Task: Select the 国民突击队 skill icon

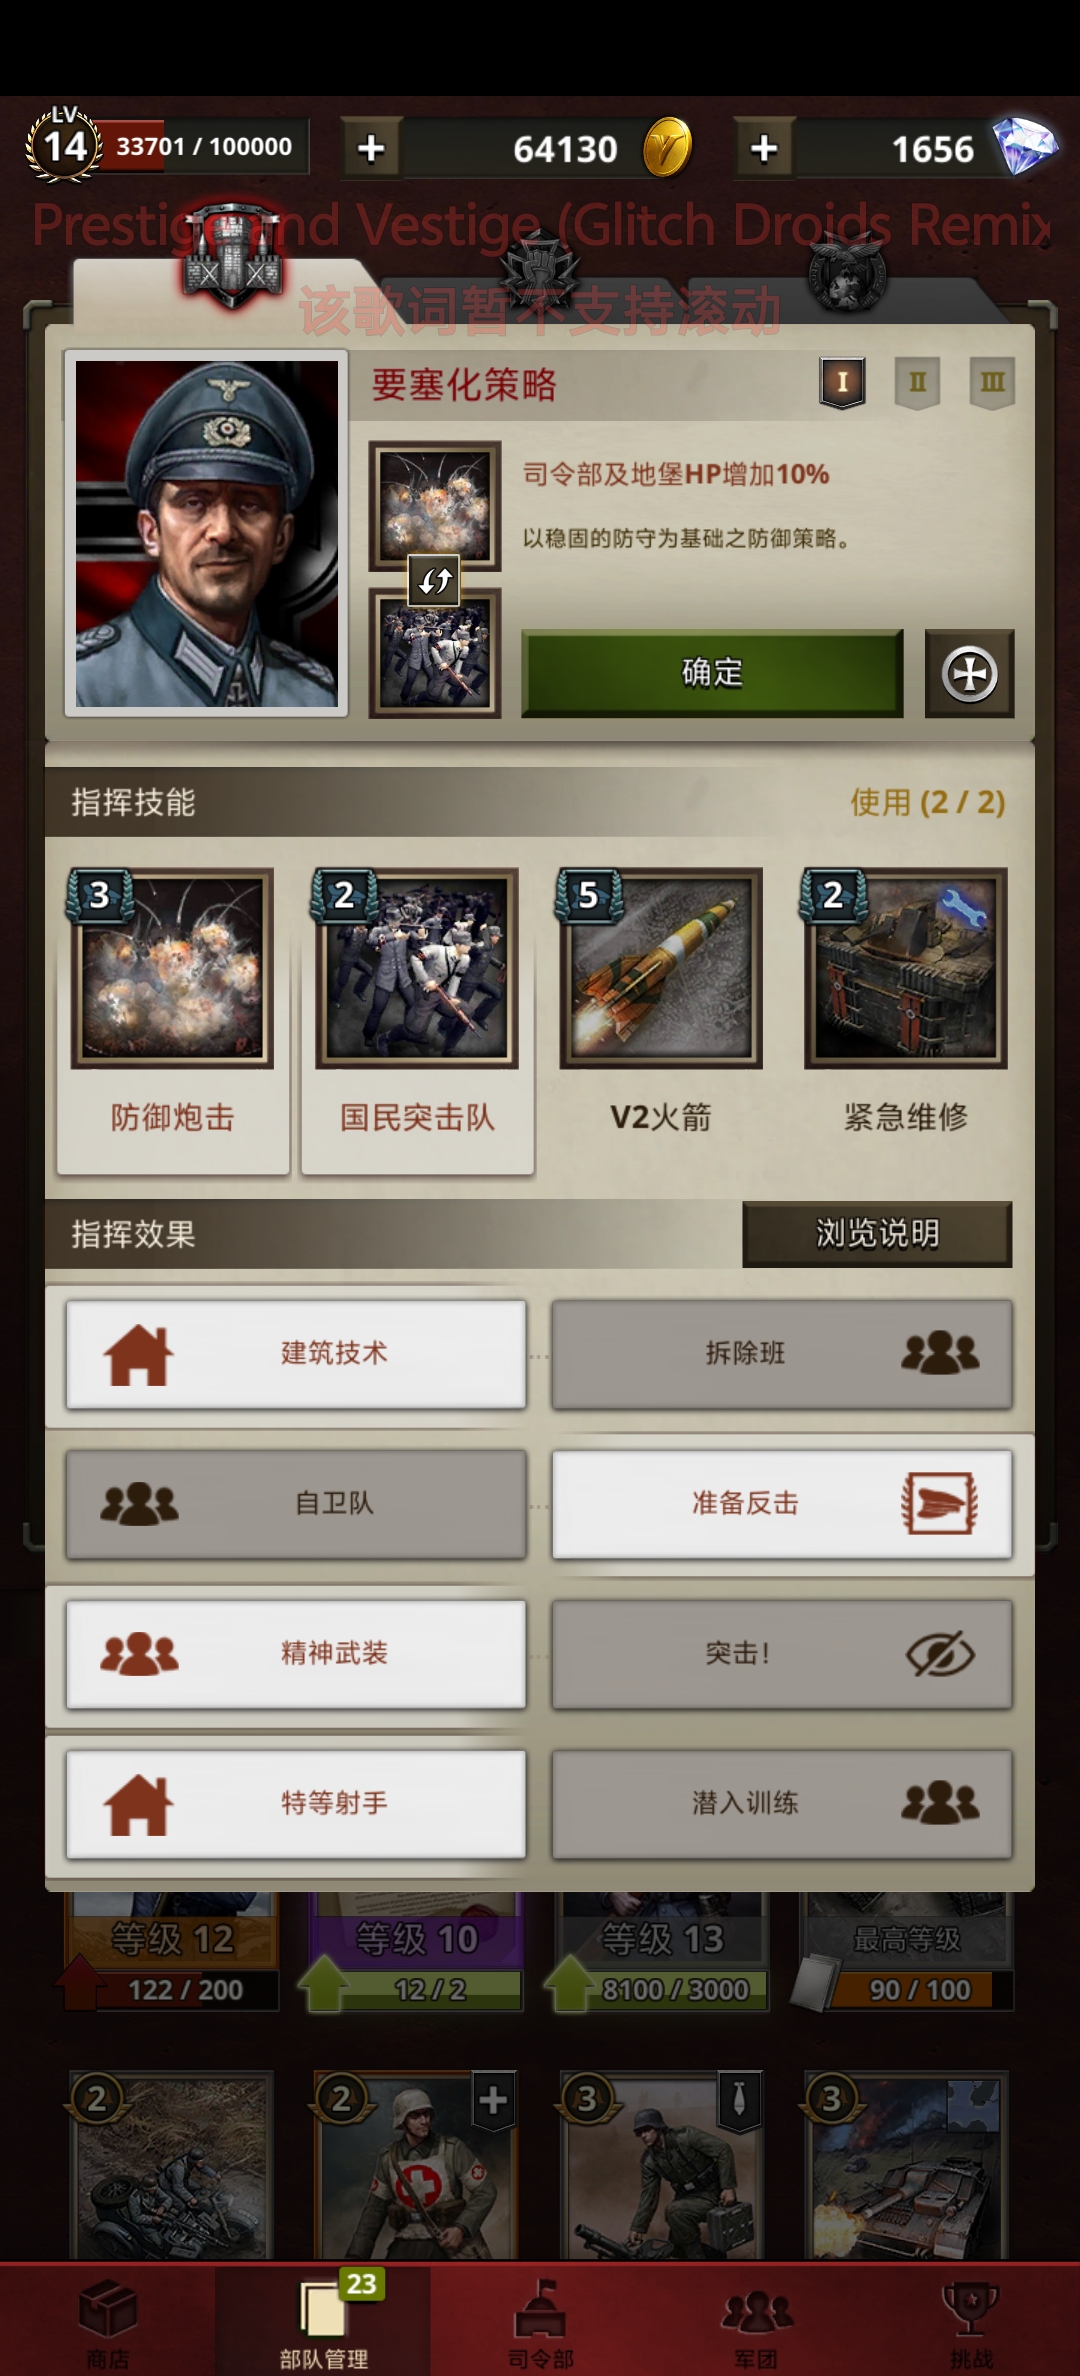Action: 417,968
